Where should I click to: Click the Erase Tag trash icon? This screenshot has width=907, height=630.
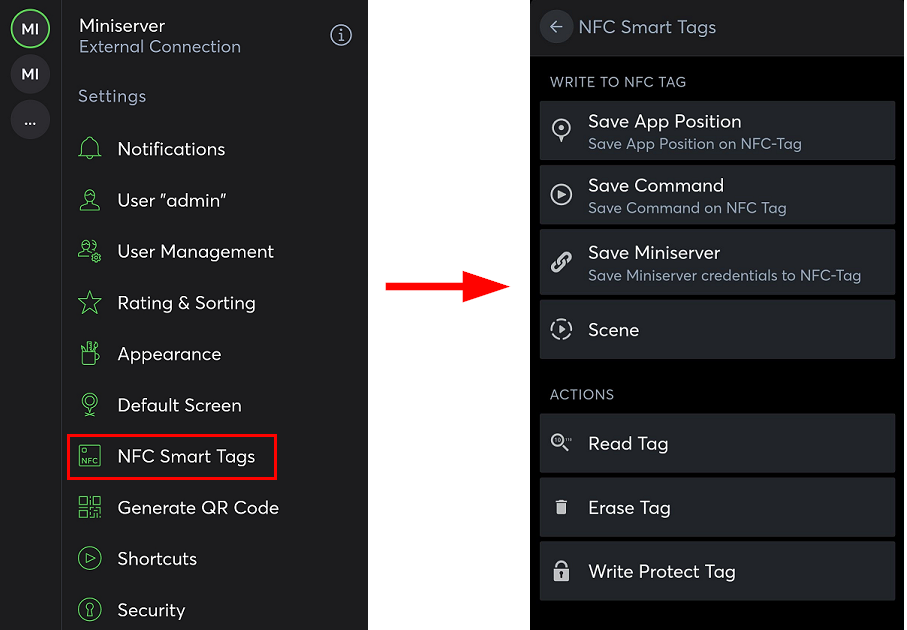(561, 508)
